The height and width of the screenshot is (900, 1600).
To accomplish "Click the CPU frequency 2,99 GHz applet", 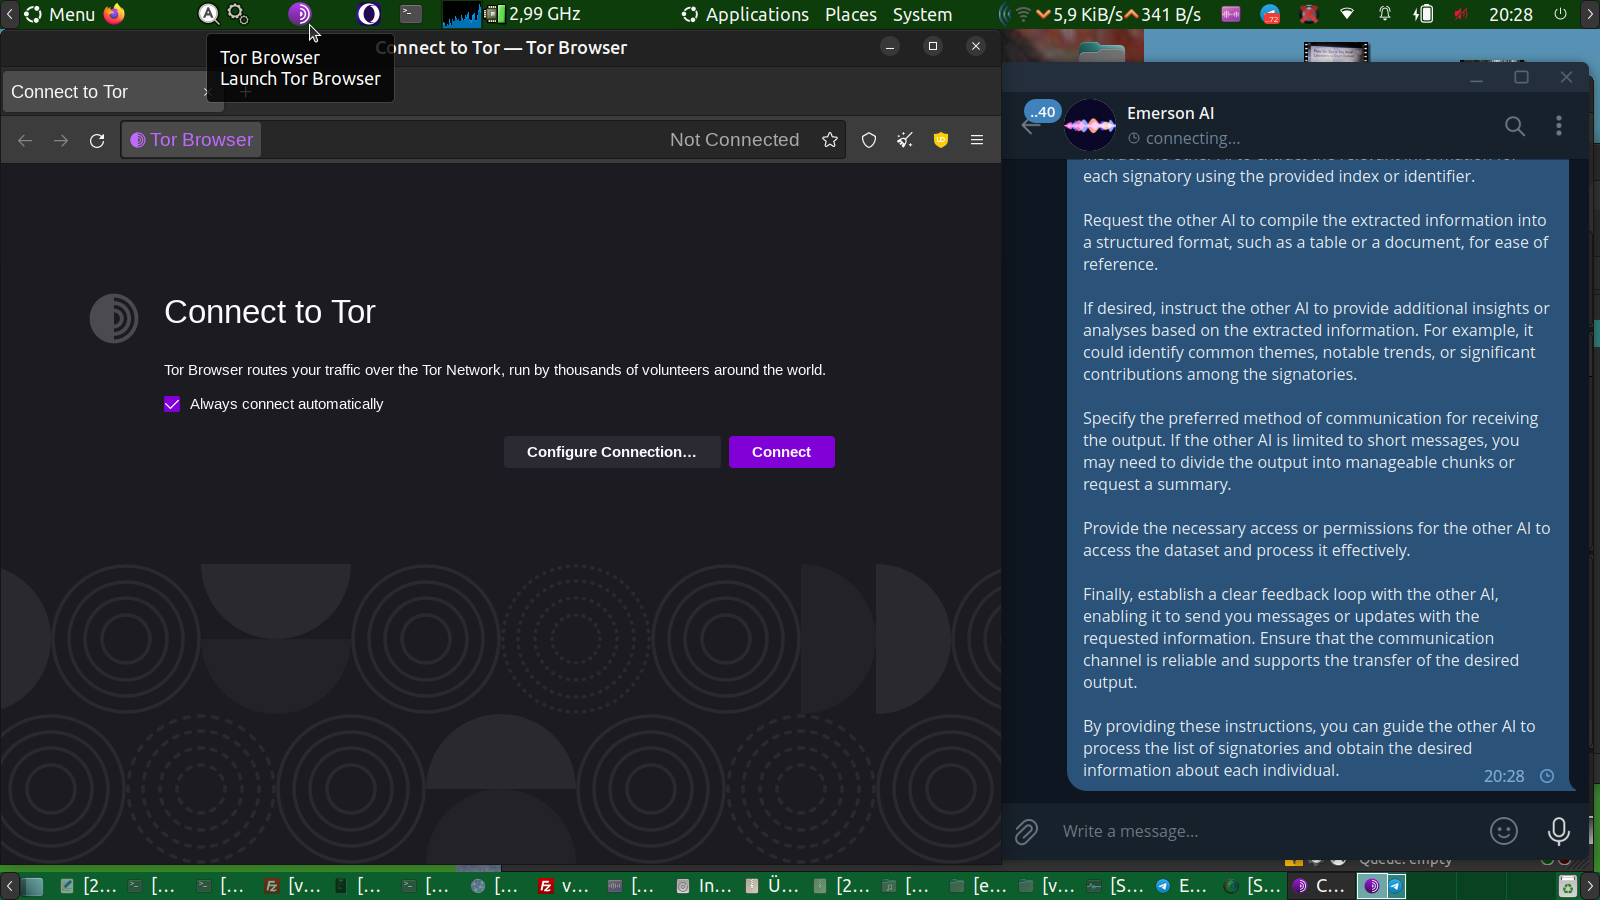I will (533, 14).
